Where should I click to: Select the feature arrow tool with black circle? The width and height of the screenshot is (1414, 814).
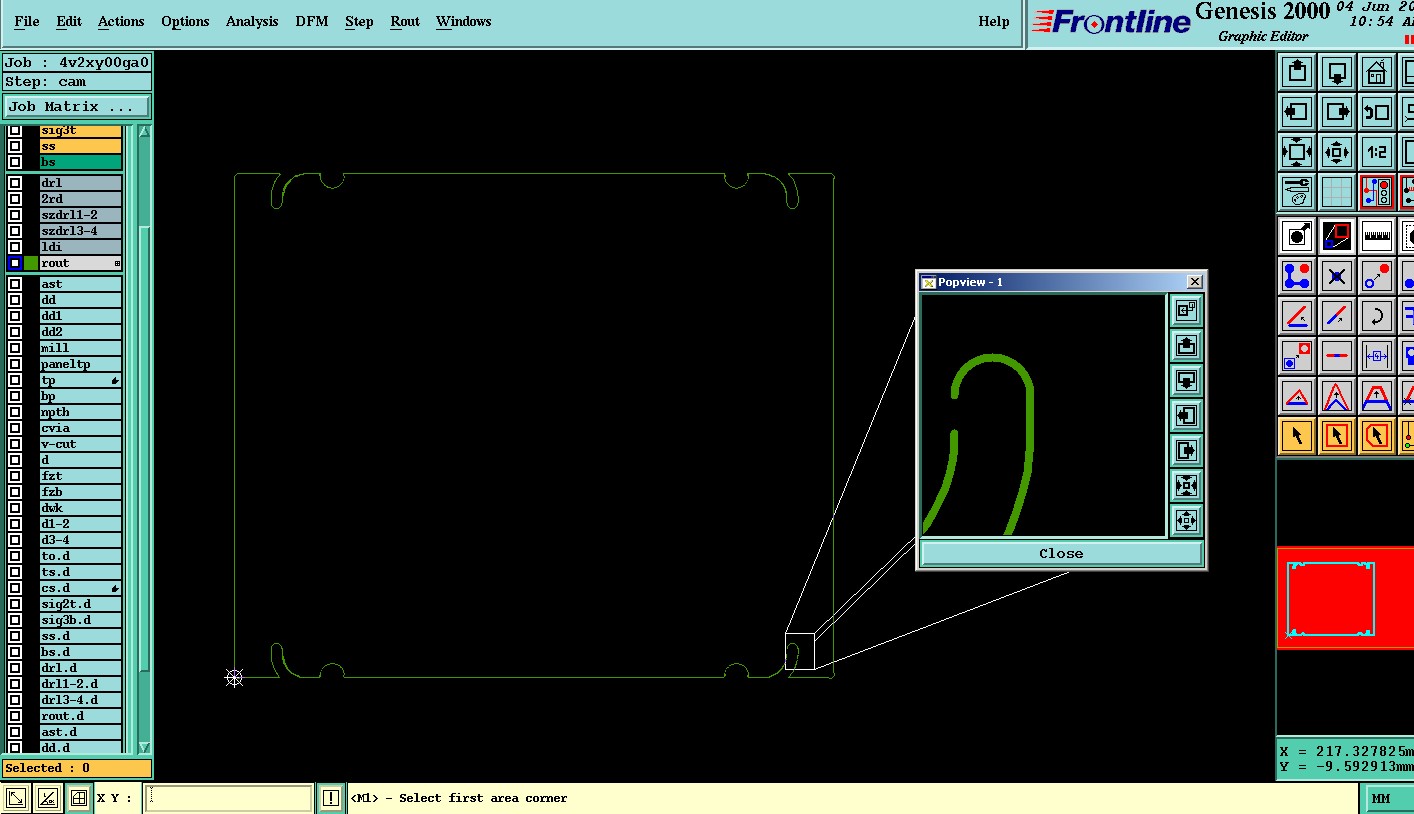[1297, 236]
